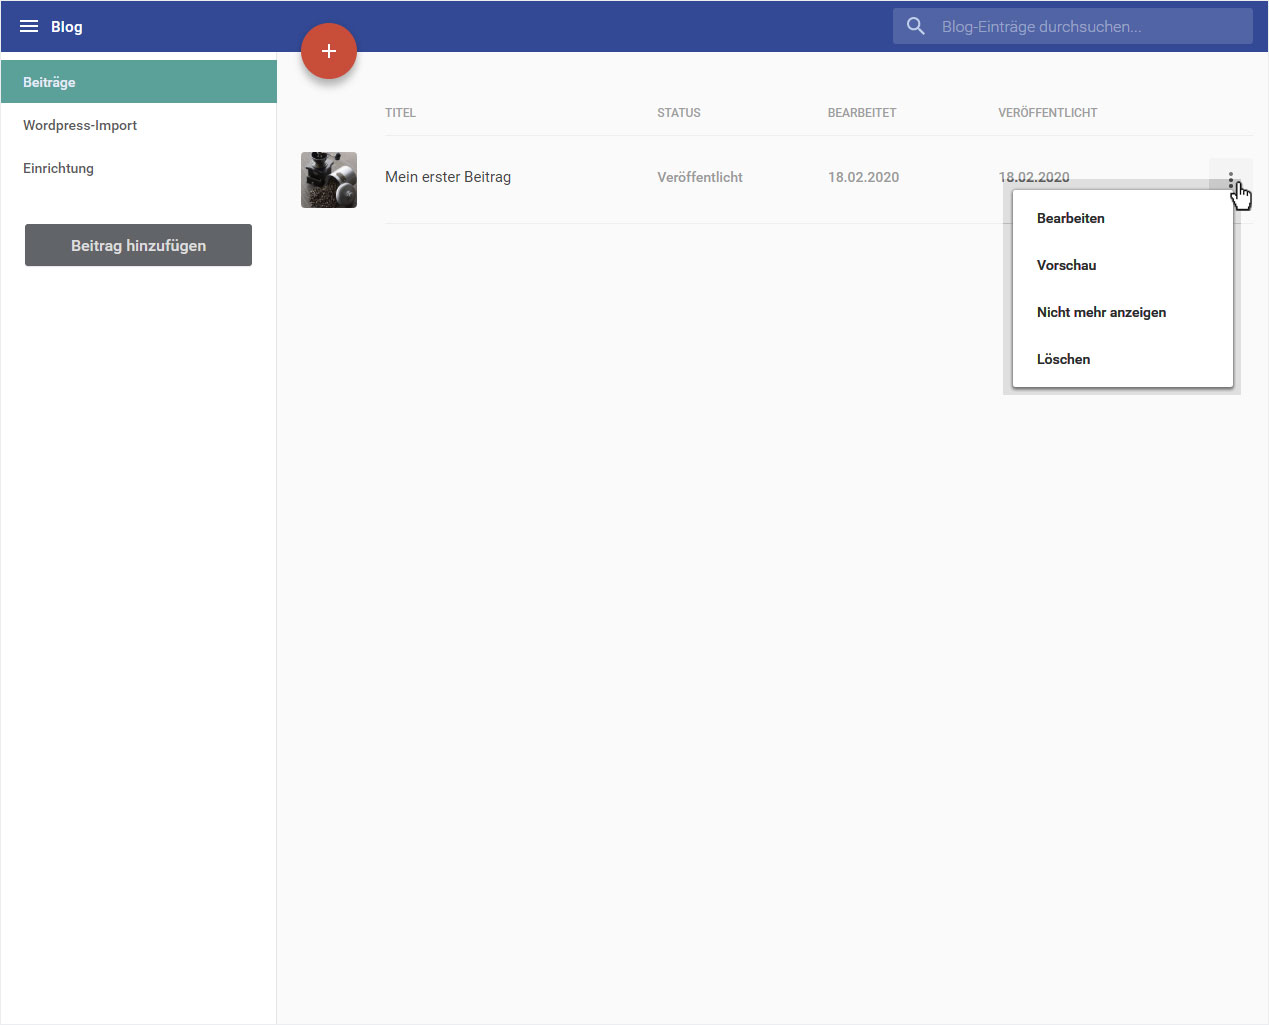Click the VERÖFFENTLICHT column header

(x=1048, y=113)
